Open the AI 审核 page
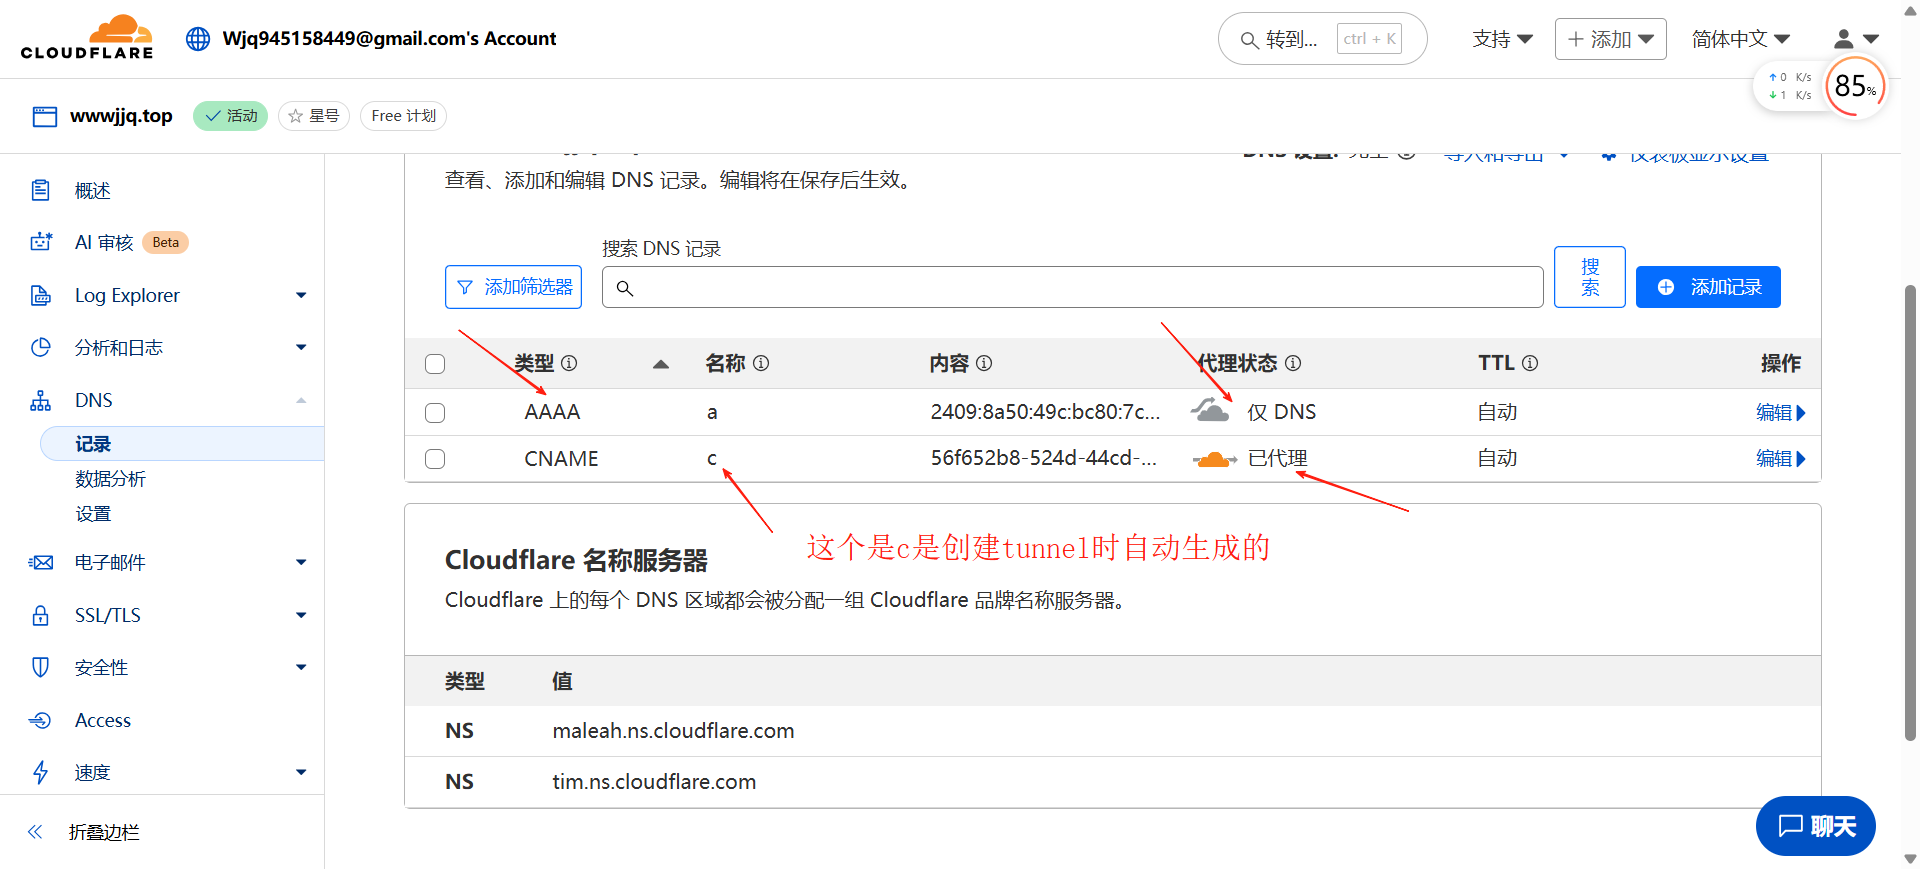This screenshot has width=1920, height=869. click(x=104, y=242)
